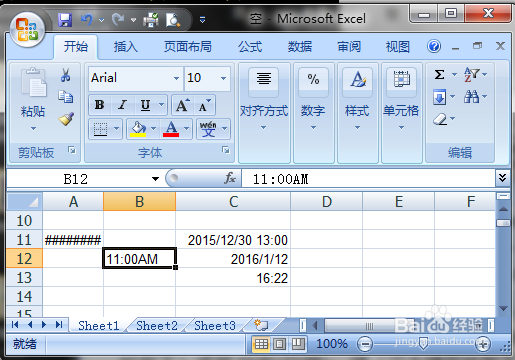Click the formula bar showing 11:00AM
The width and height of the screenshot is (515, 360).
368,179
